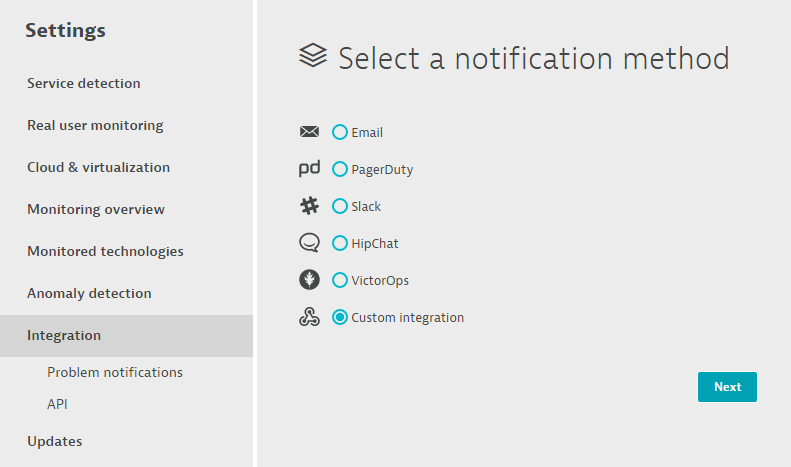Pick the HipChat radio option
The height and width of the screenshot is (467, 791).
coord(340,243)
